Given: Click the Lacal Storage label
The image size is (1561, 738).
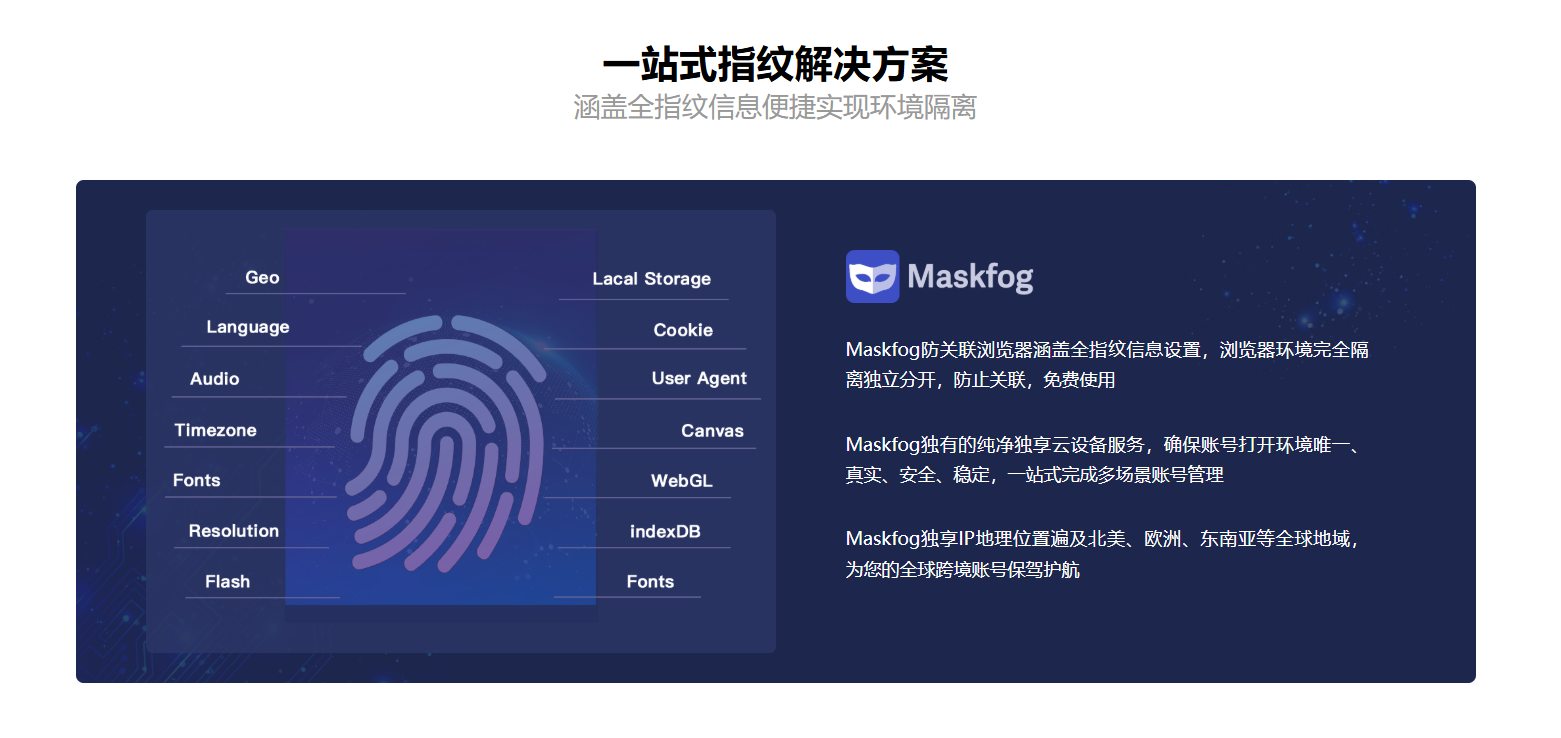Looking at the screenshot, I should click(x=652, y=279).
